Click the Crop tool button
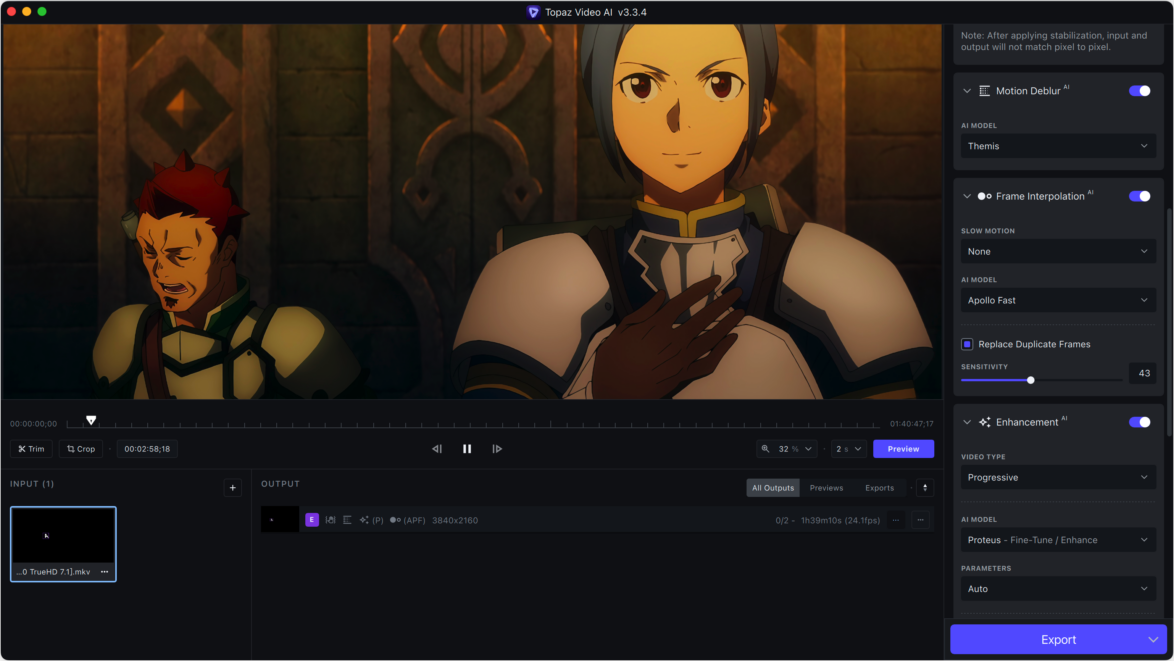Image resolution: width=1174 pixels, height=661 pixels. pyautogui.click(x=81, y=449)
